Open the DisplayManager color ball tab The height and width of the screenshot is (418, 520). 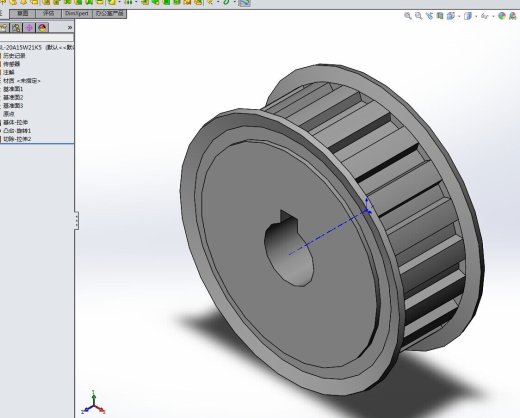42,28
